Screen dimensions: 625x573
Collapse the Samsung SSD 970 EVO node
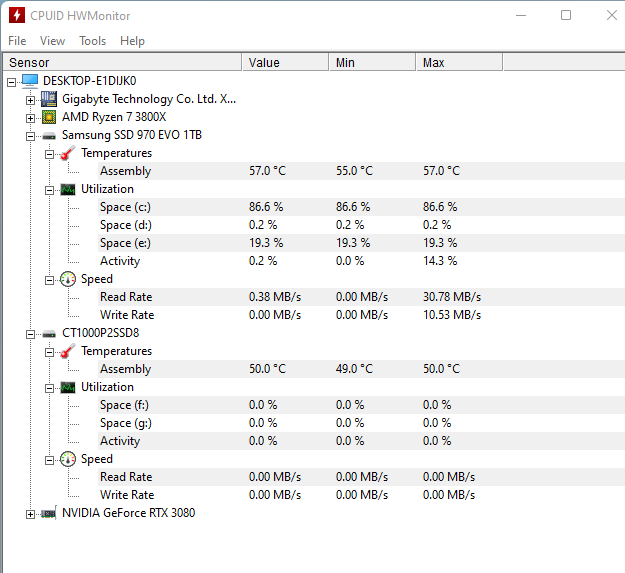pos(30,137)
